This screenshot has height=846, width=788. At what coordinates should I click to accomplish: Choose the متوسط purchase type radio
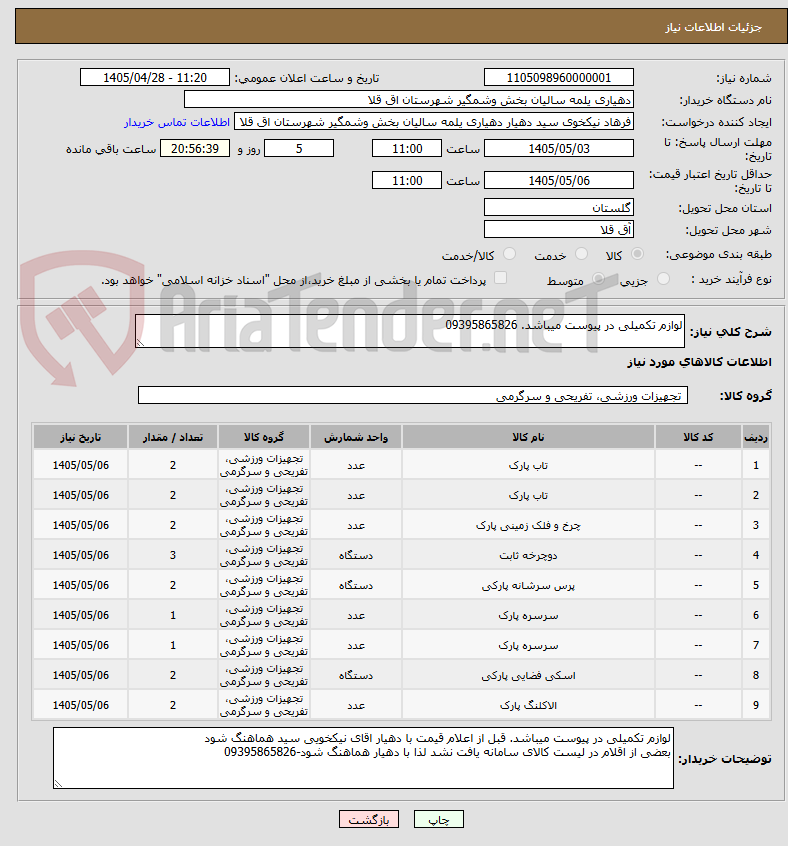598,279
